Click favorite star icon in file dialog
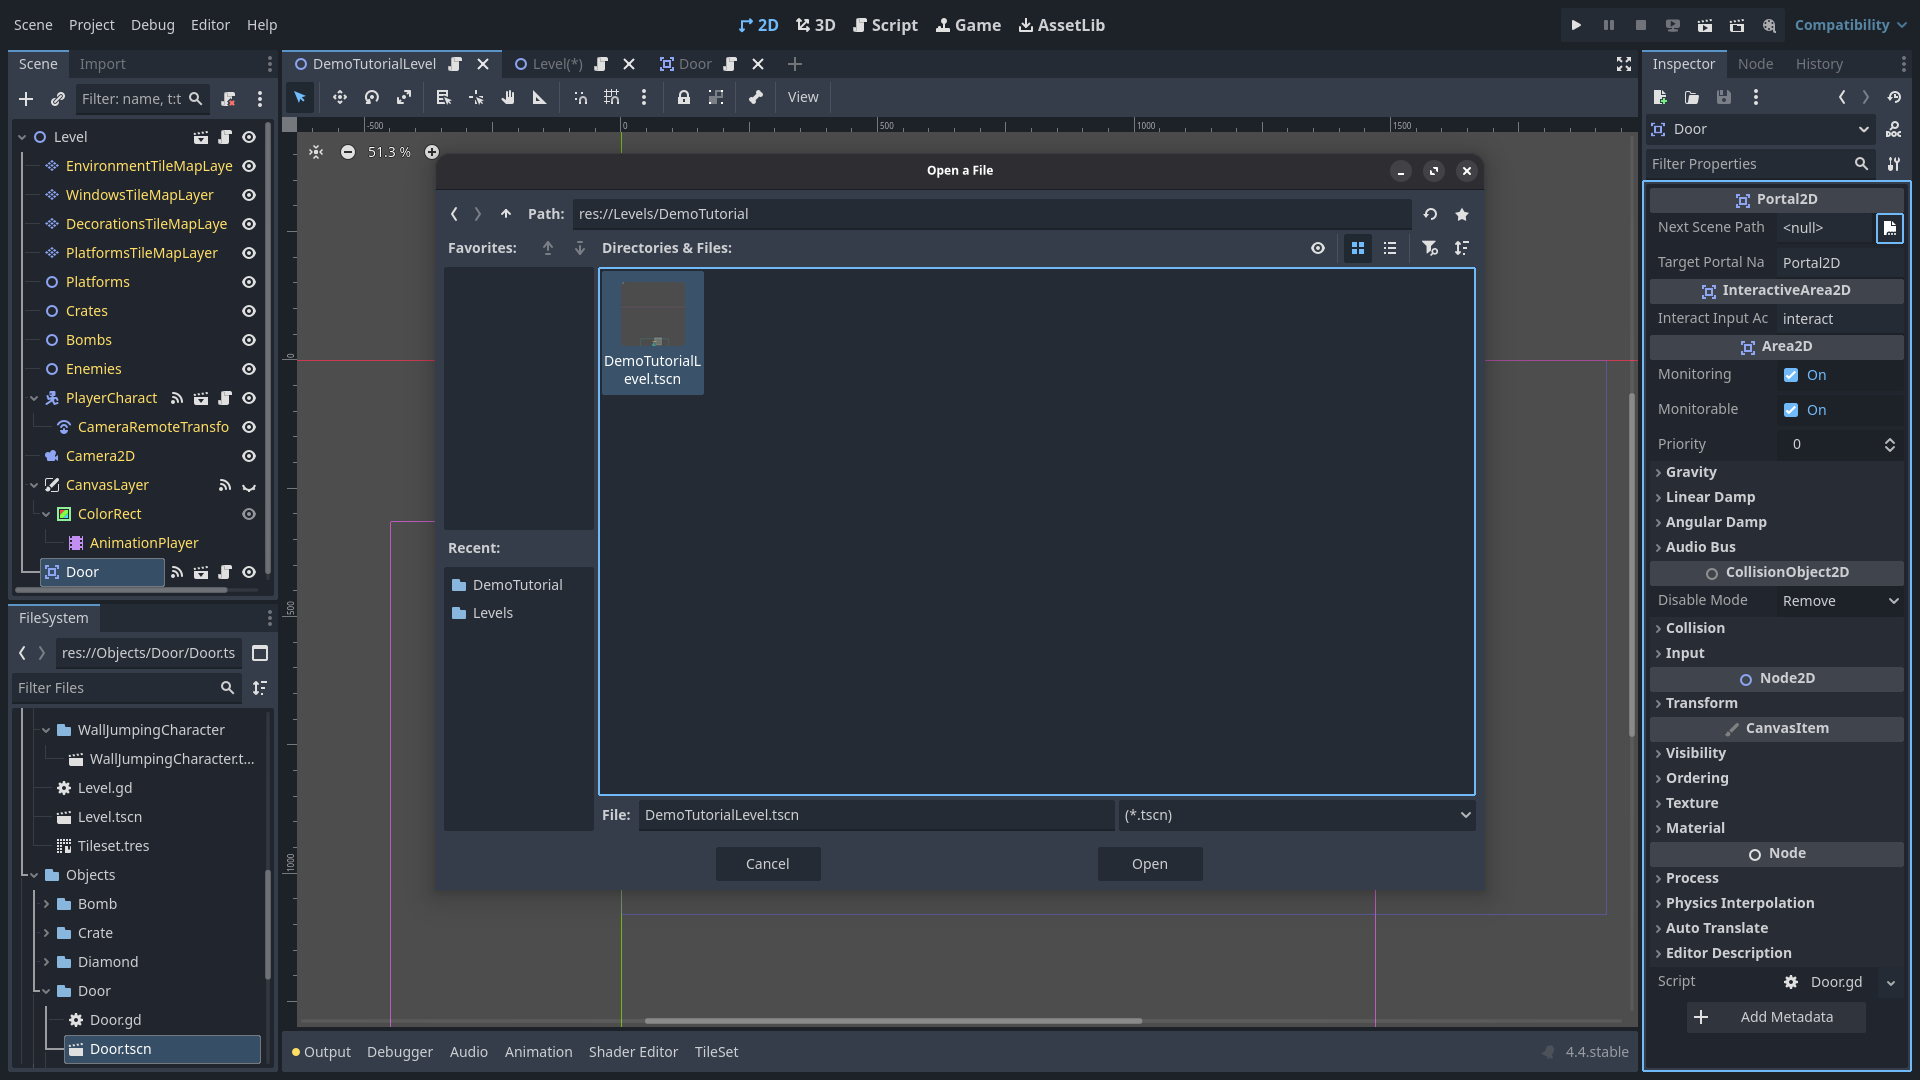 [x=1462, y=214]
